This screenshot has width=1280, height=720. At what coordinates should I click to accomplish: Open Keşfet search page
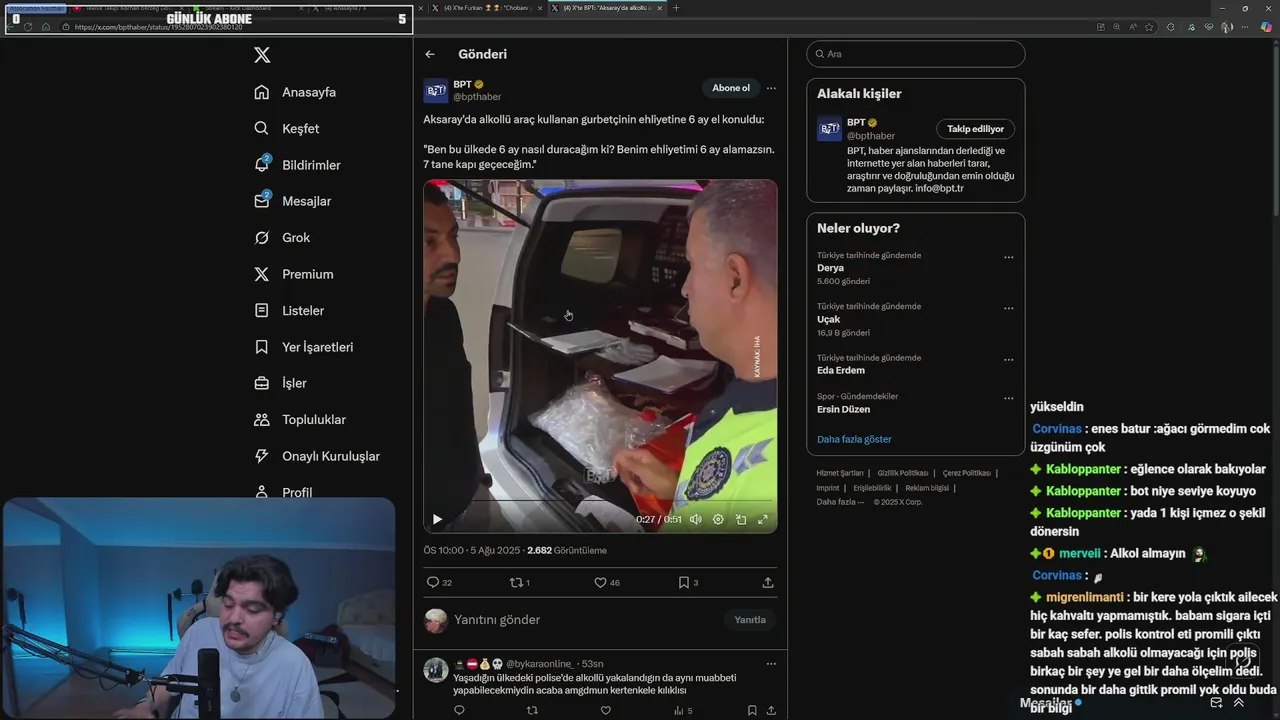point(287,128)
